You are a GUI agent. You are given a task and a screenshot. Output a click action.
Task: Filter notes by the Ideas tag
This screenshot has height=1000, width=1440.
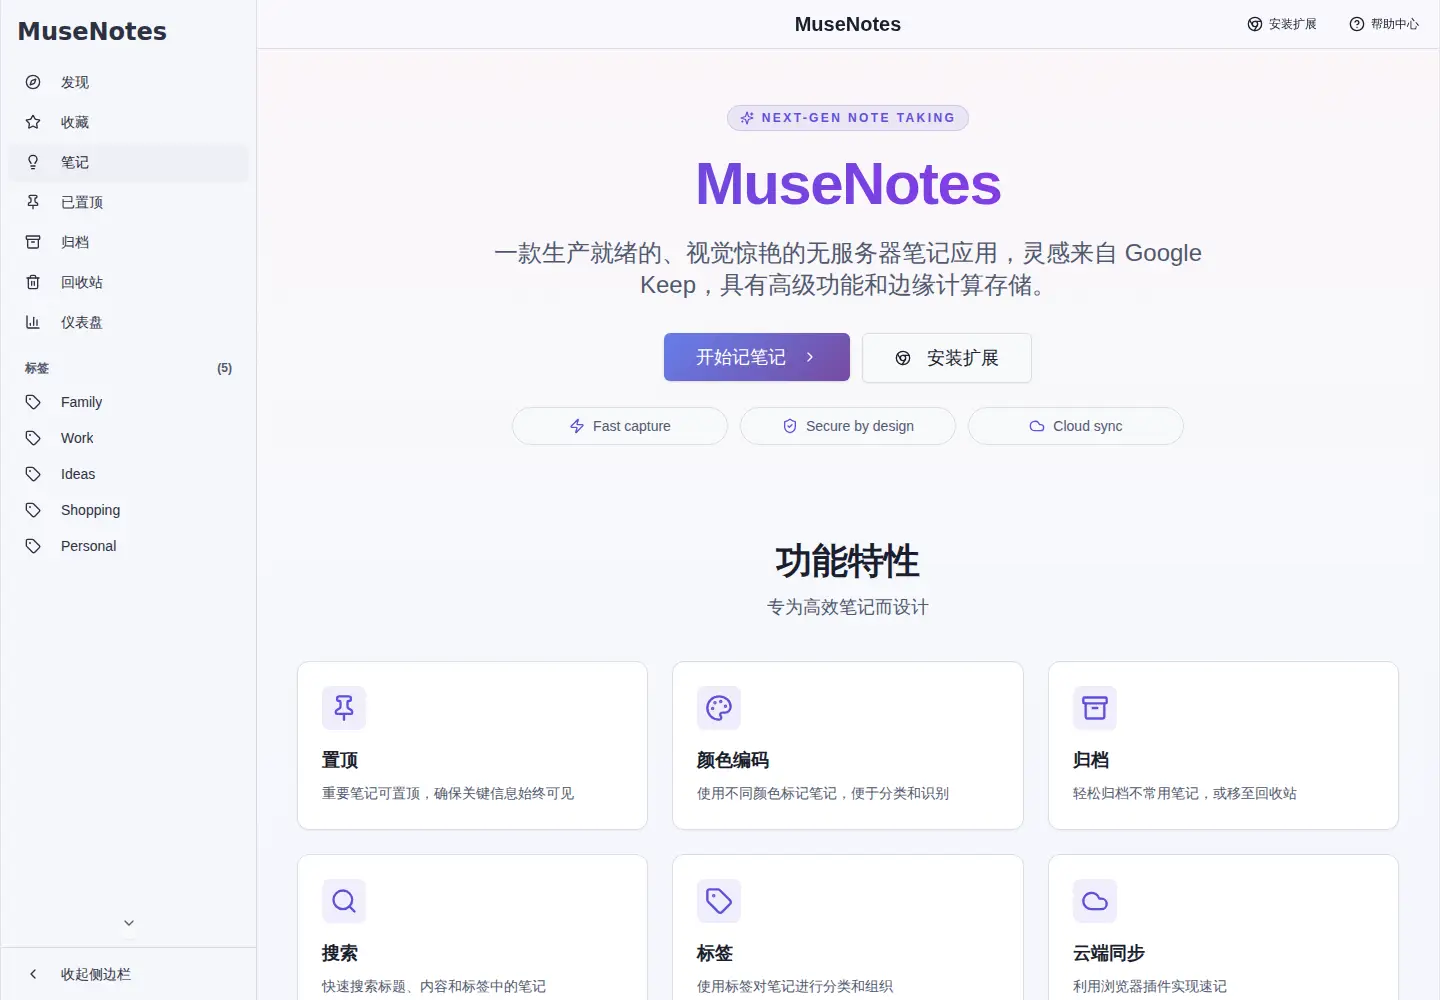[x=128, y=474]
